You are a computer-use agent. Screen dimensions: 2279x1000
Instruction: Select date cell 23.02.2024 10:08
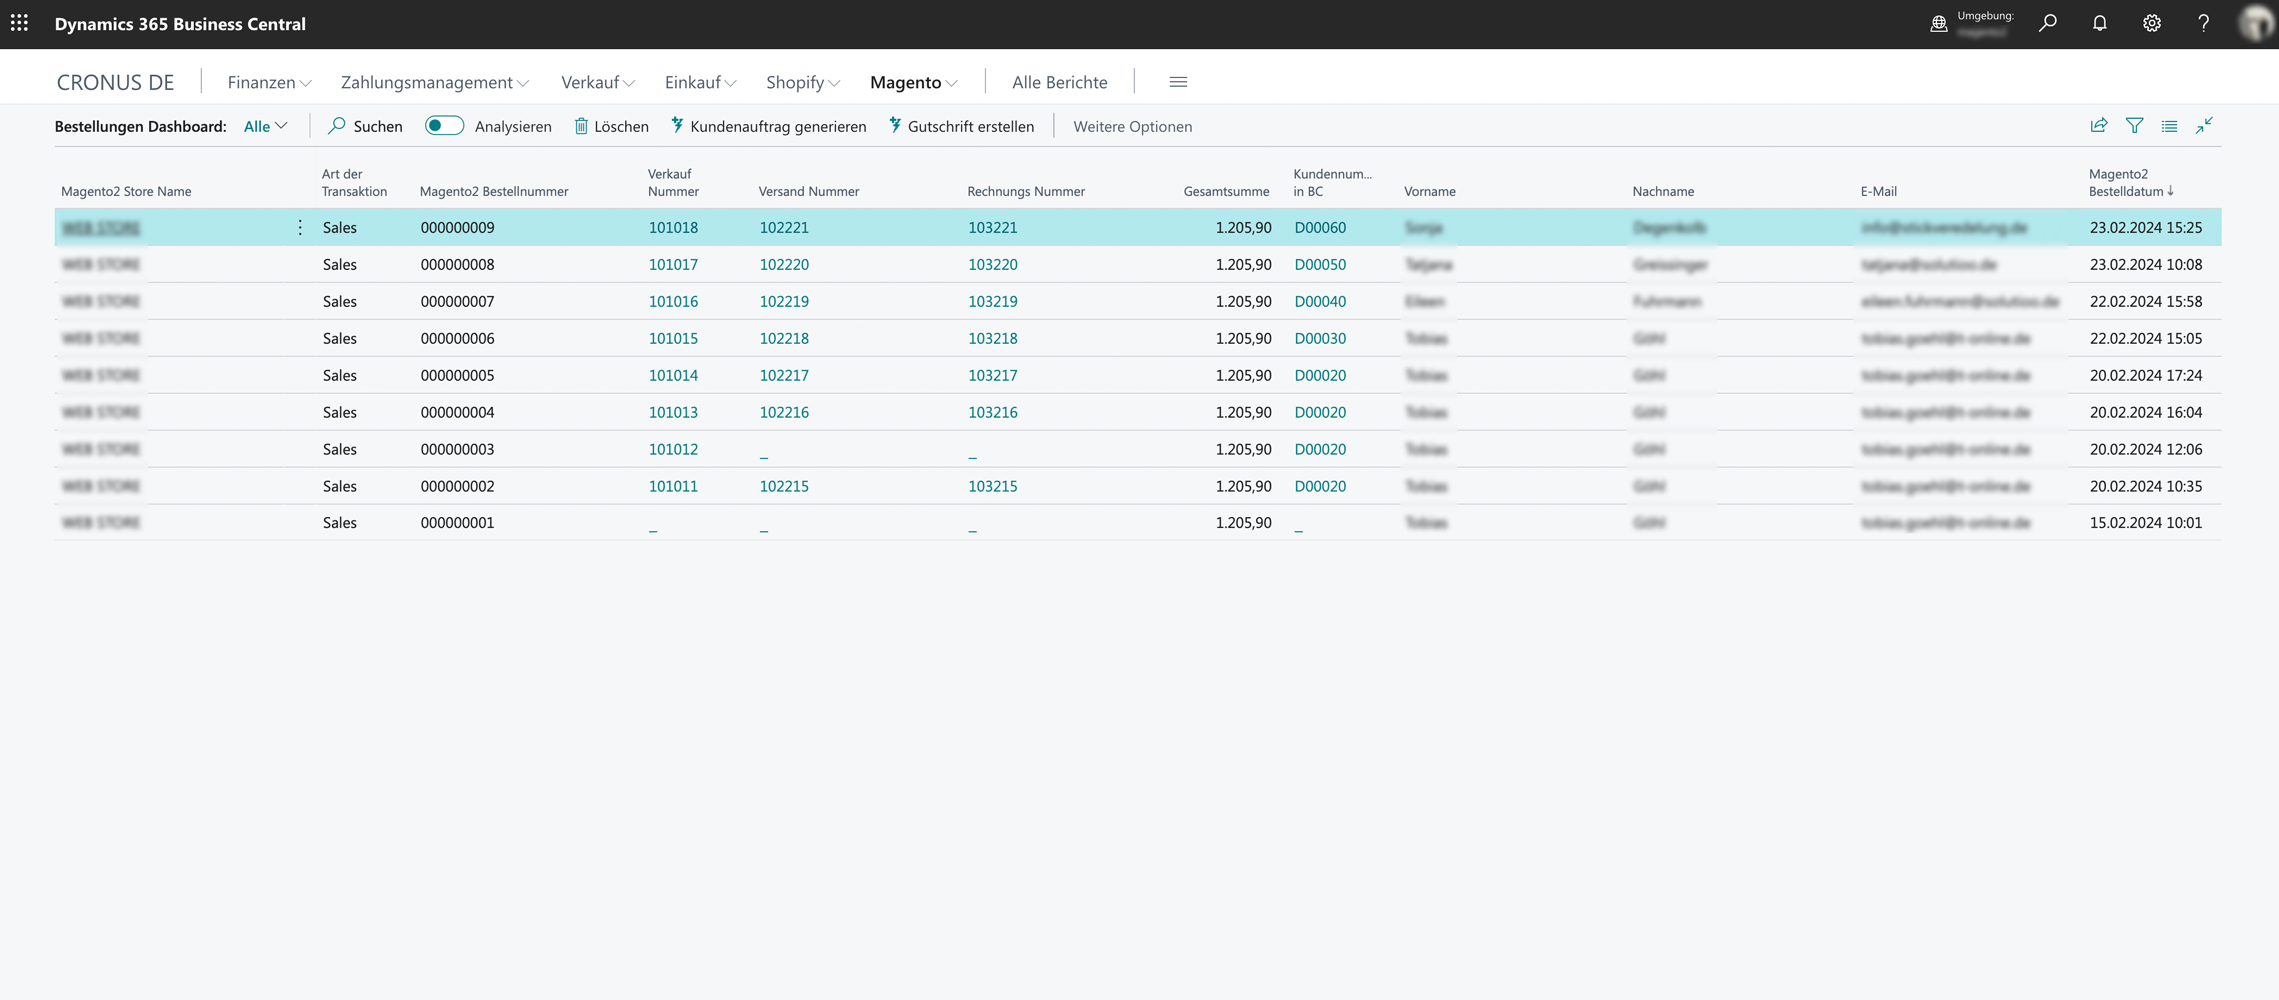(x=2145, y=265)
